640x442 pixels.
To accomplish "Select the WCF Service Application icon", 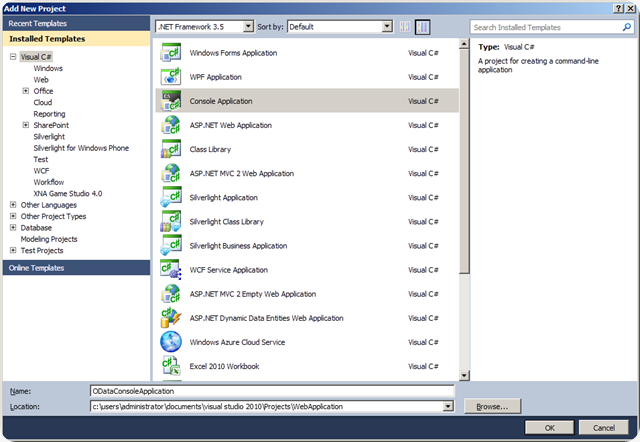I will point(170,270).
